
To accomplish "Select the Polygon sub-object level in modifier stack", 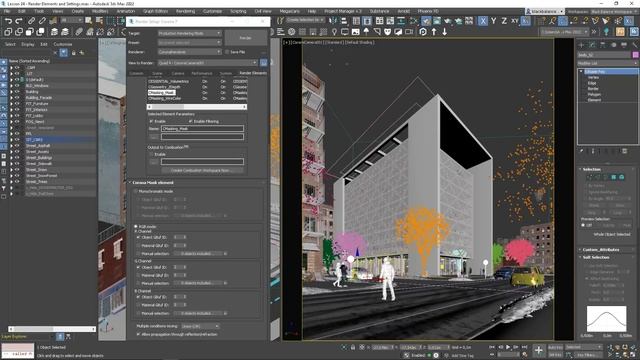I will coord(594,94).
